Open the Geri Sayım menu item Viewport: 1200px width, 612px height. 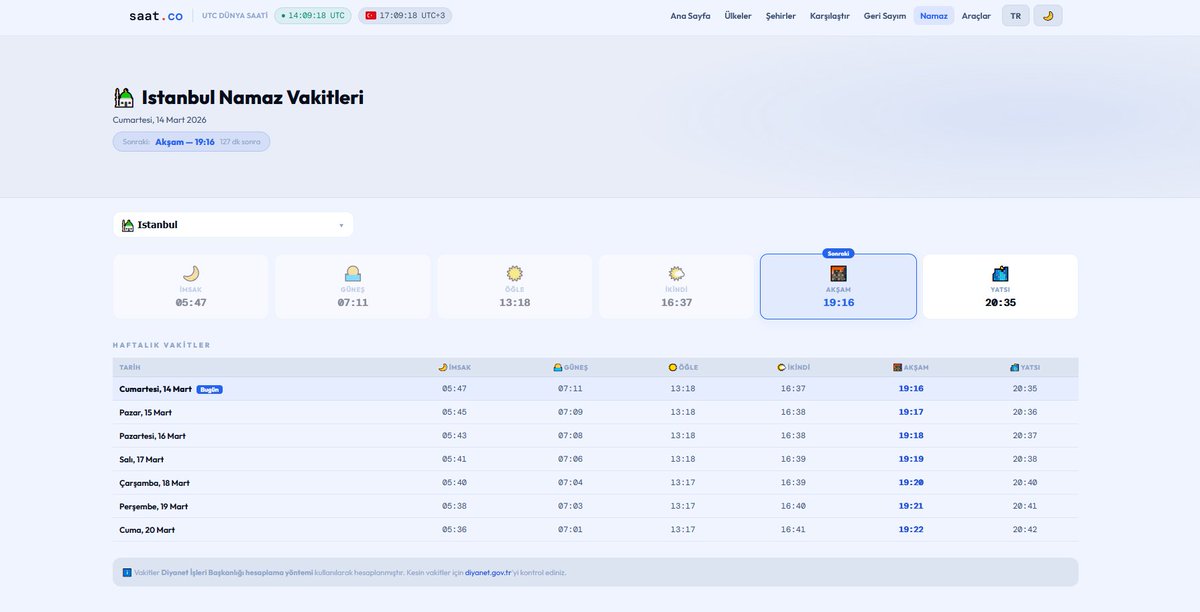pos(885,16)
